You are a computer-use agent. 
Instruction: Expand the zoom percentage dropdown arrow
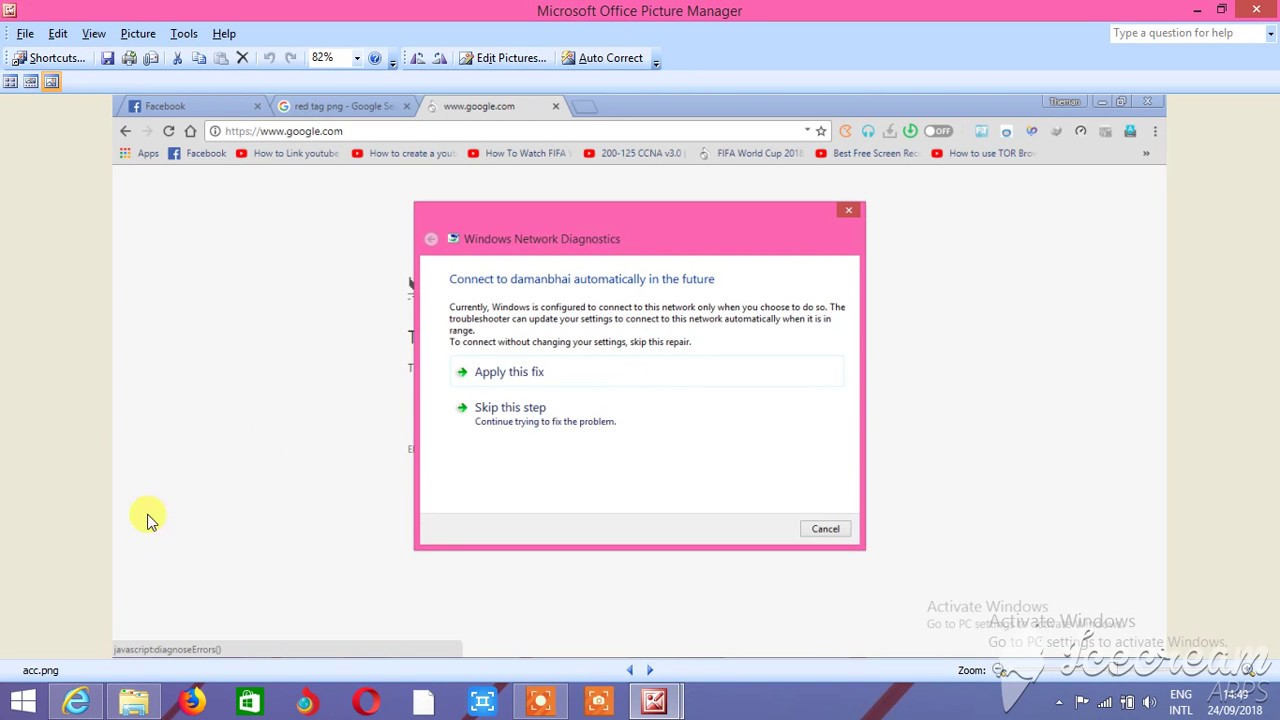[x=357, y=58]
